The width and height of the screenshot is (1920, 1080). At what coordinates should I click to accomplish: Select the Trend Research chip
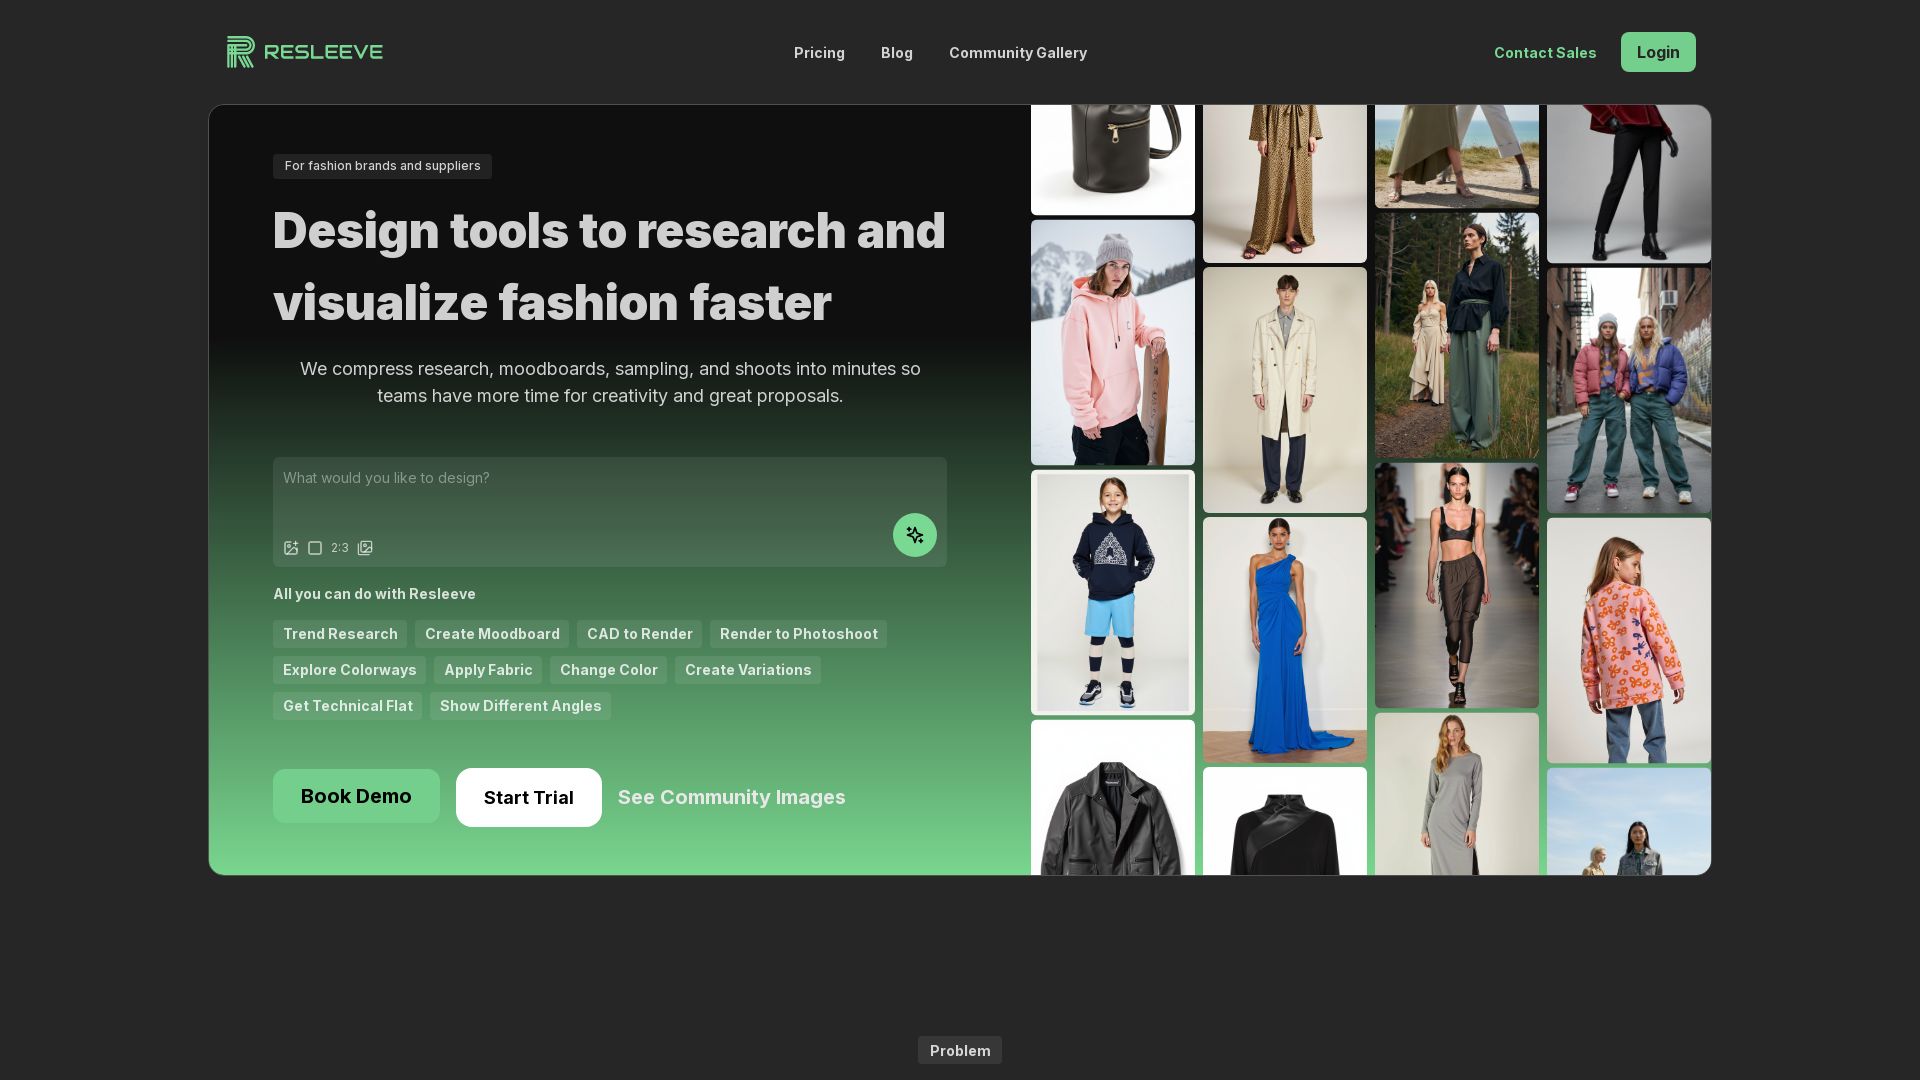click(x=340, y=634)
